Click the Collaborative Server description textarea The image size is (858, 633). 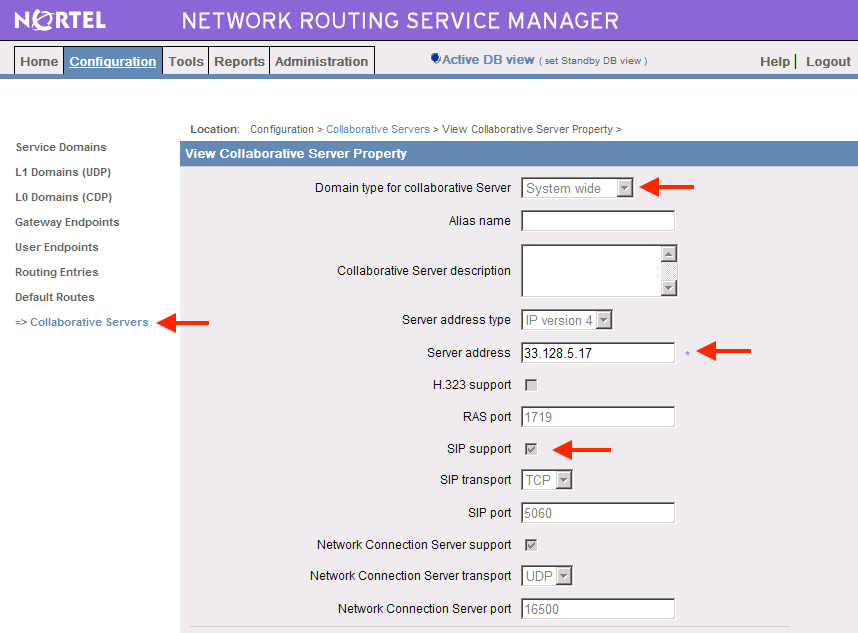tap(592, 271)
